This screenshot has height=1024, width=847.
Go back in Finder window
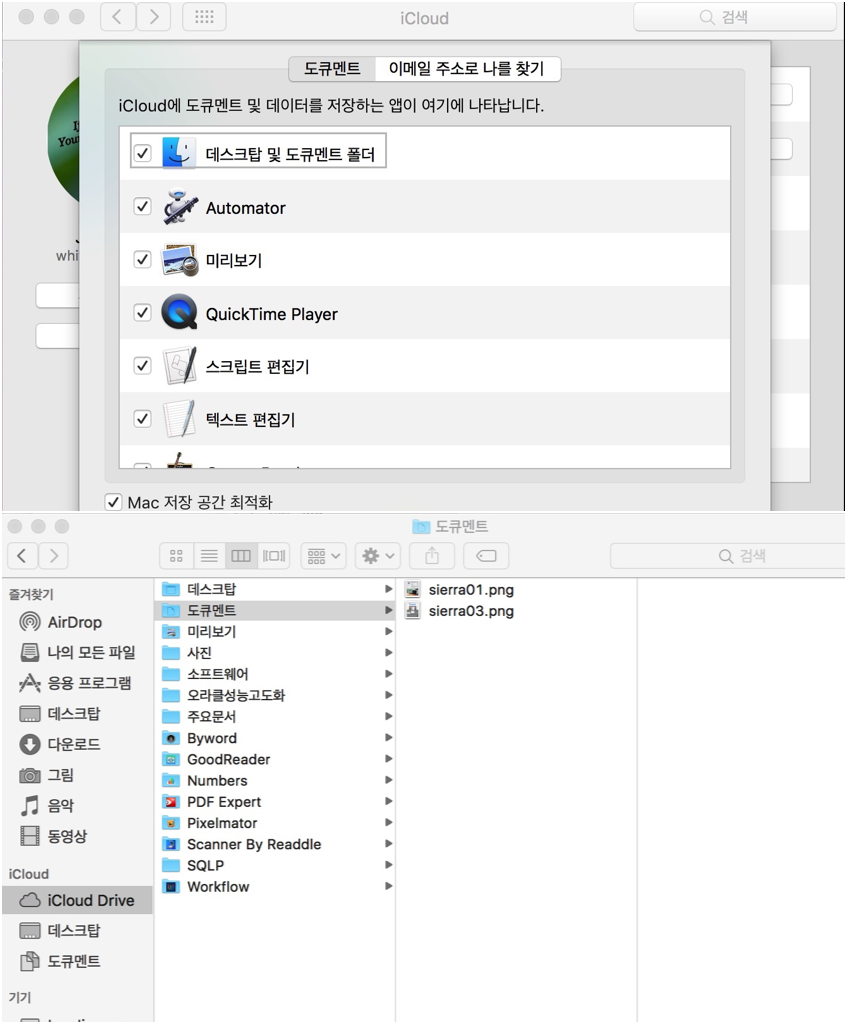(x=22, y=556)
